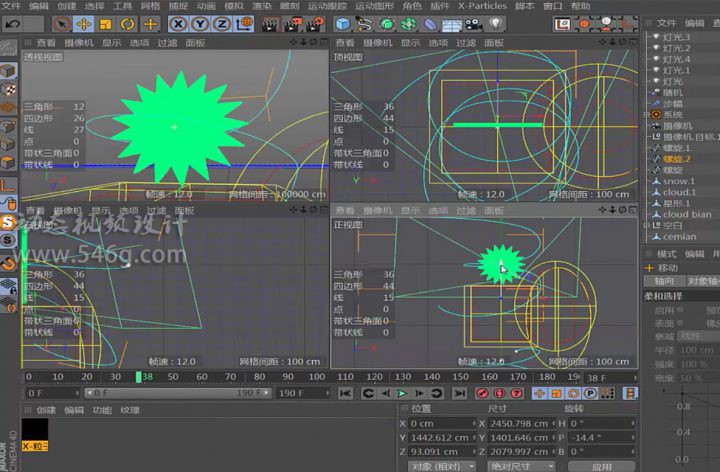This screenshot has width=720, height=472.
Task: Select the 灯光.3 light object
Action: [676, 37]
